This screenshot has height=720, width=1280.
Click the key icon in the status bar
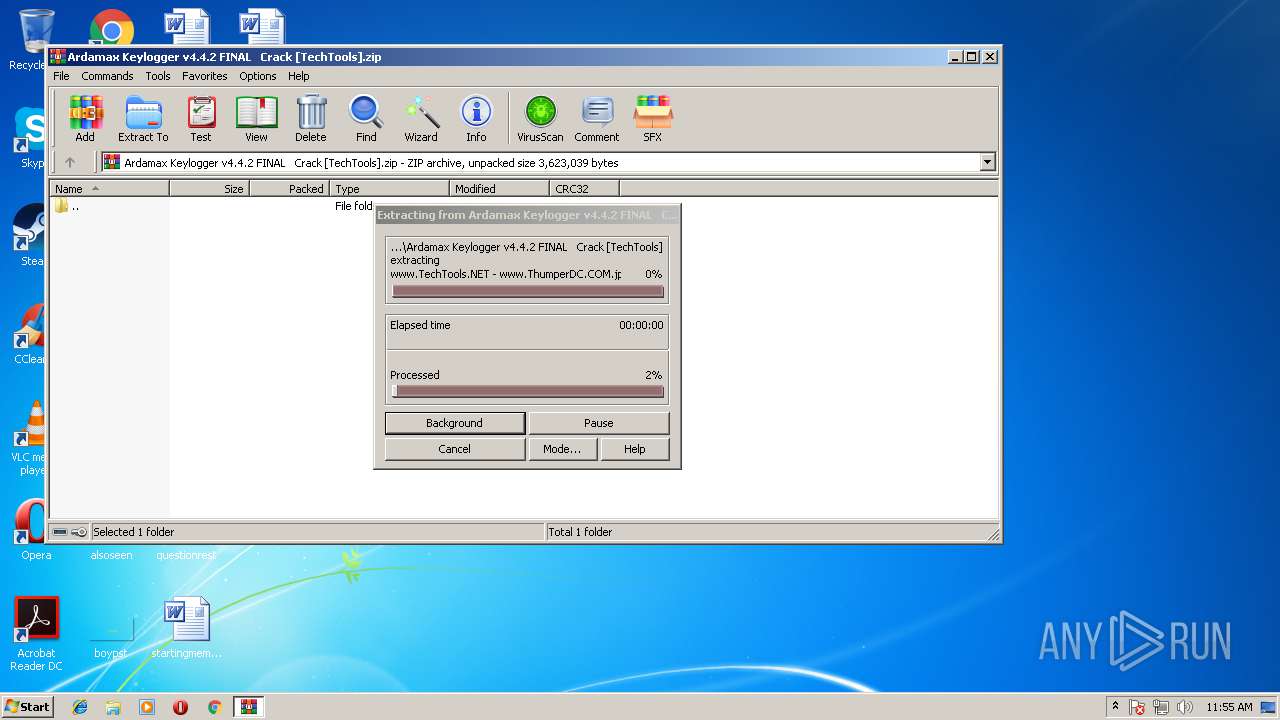pyautogui.click(x=79, y=532)
